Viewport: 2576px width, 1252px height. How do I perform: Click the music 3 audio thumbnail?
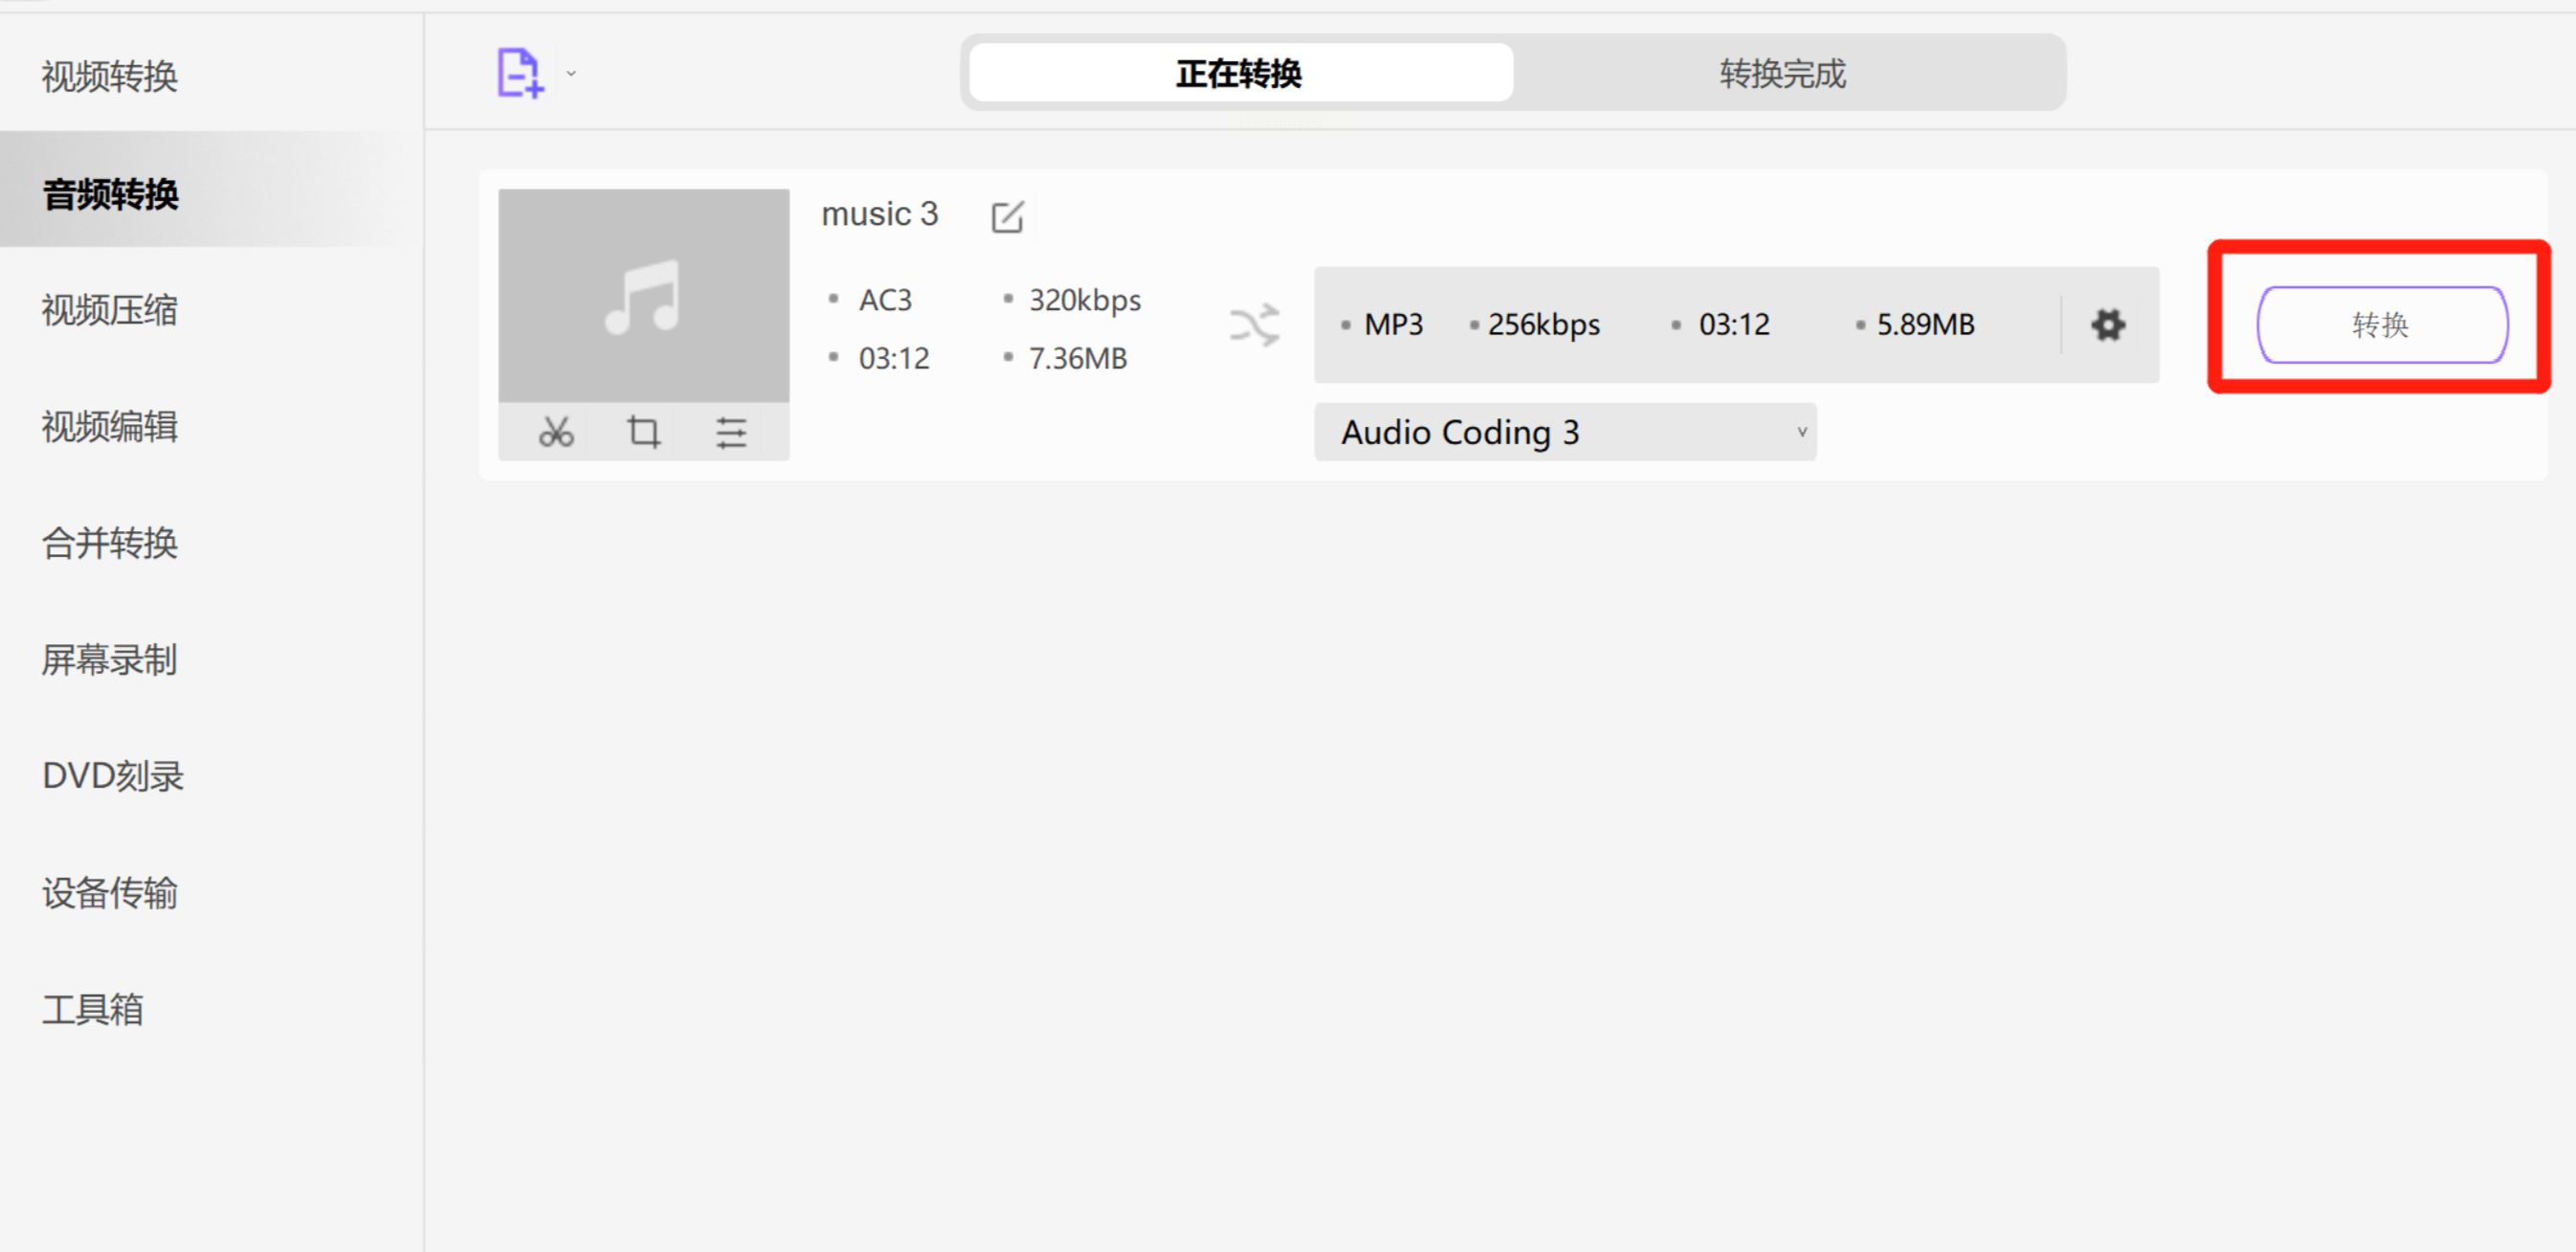click(643, 296)
